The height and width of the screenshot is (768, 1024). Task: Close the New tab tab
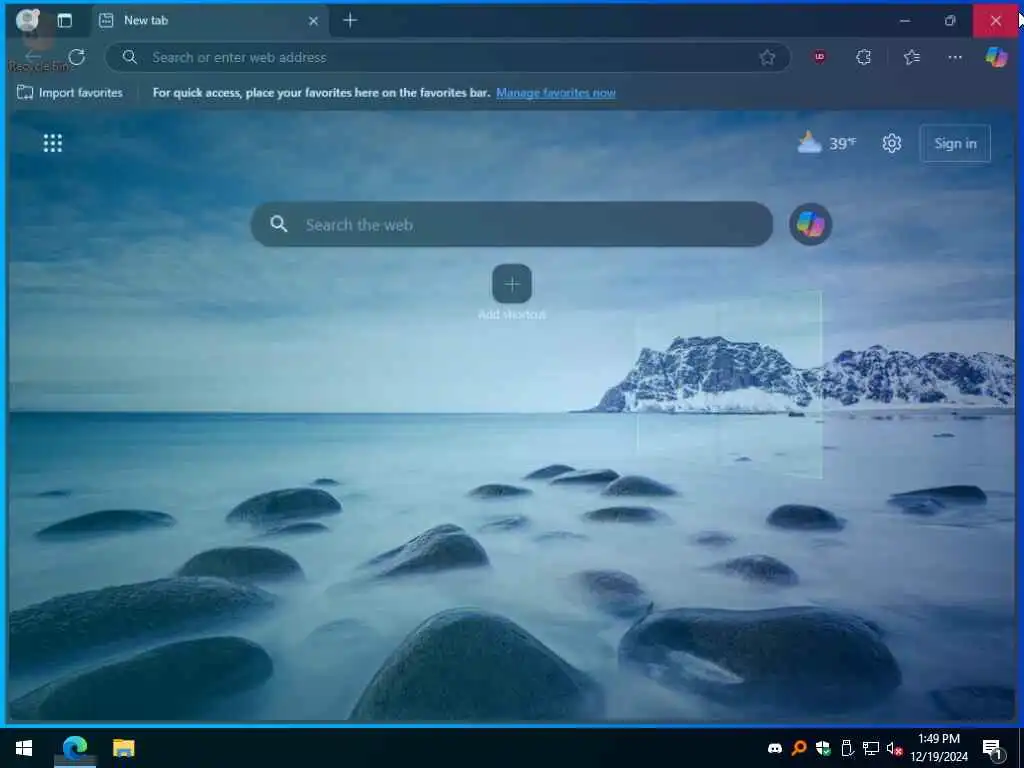[313, 21]
